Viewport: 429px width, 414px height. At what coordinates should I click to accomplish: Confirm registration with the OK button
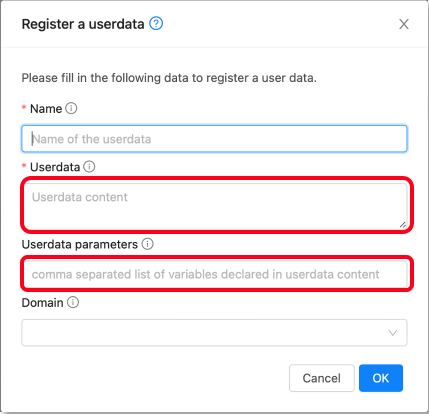(x=381, y=378)
